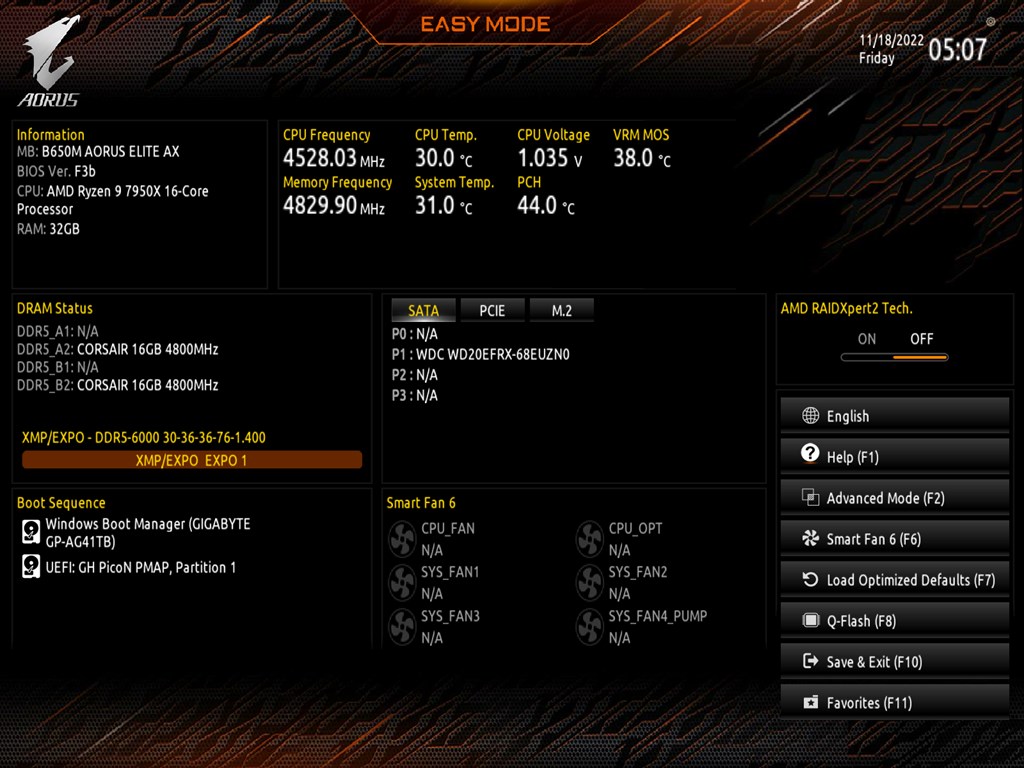The height and width of the screenshot is (768, 1024).
Task: Click the XMP/EXPO DDR5-6000 timing text
Action: click(x=144, y=437)
